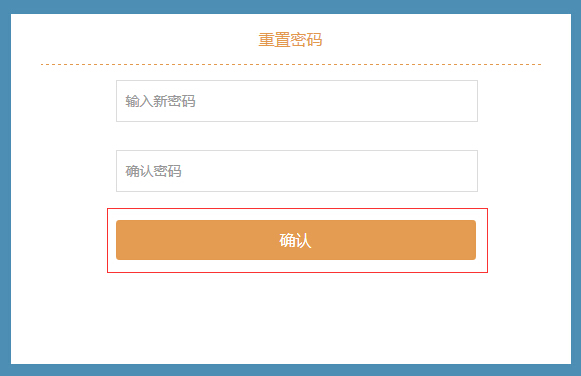Select the second password box above the button
Image resolution: width=581 pixels, height=376 pixels.
click(x=297, y=171)
